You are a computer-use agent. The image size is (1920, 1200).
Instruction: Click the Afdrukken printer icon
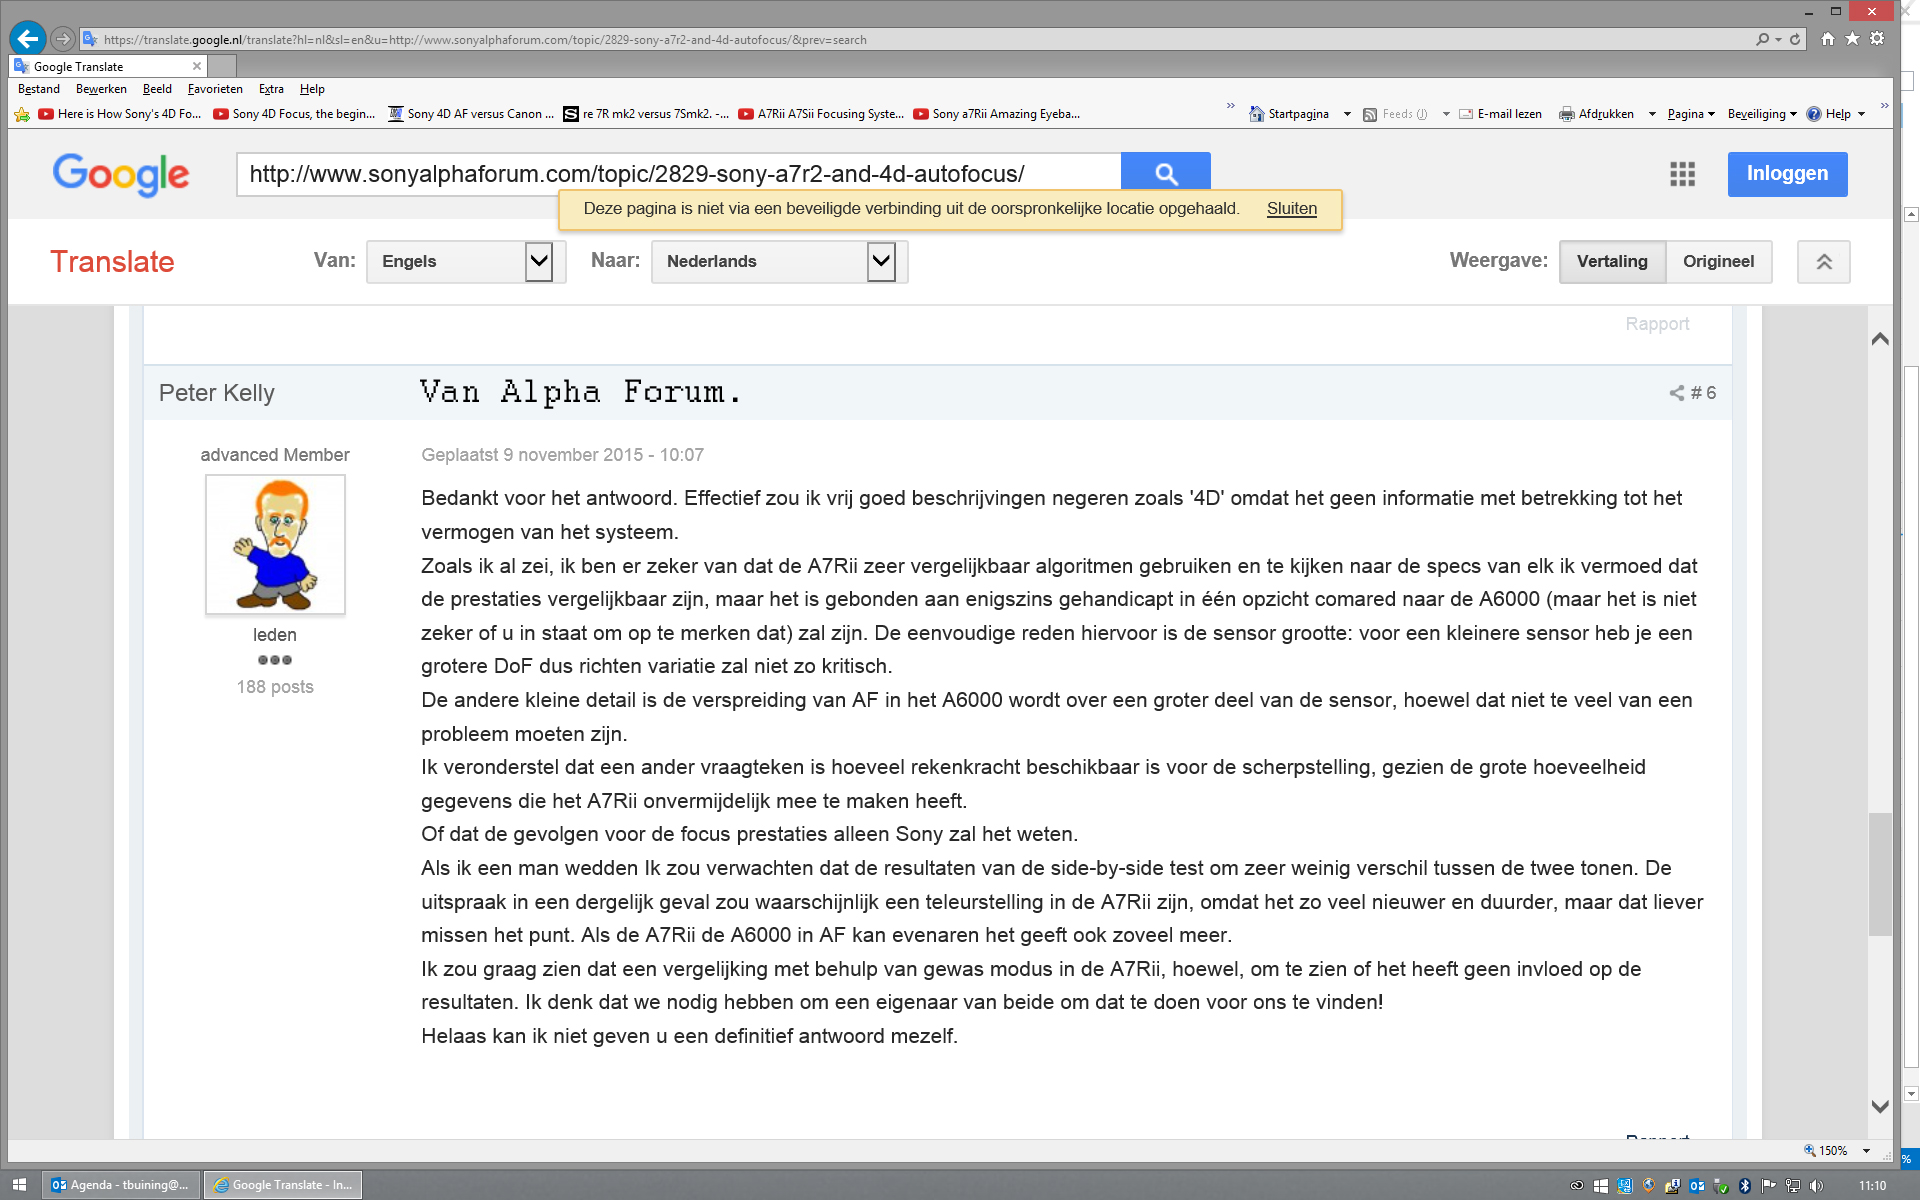(x=1566, y=114)
